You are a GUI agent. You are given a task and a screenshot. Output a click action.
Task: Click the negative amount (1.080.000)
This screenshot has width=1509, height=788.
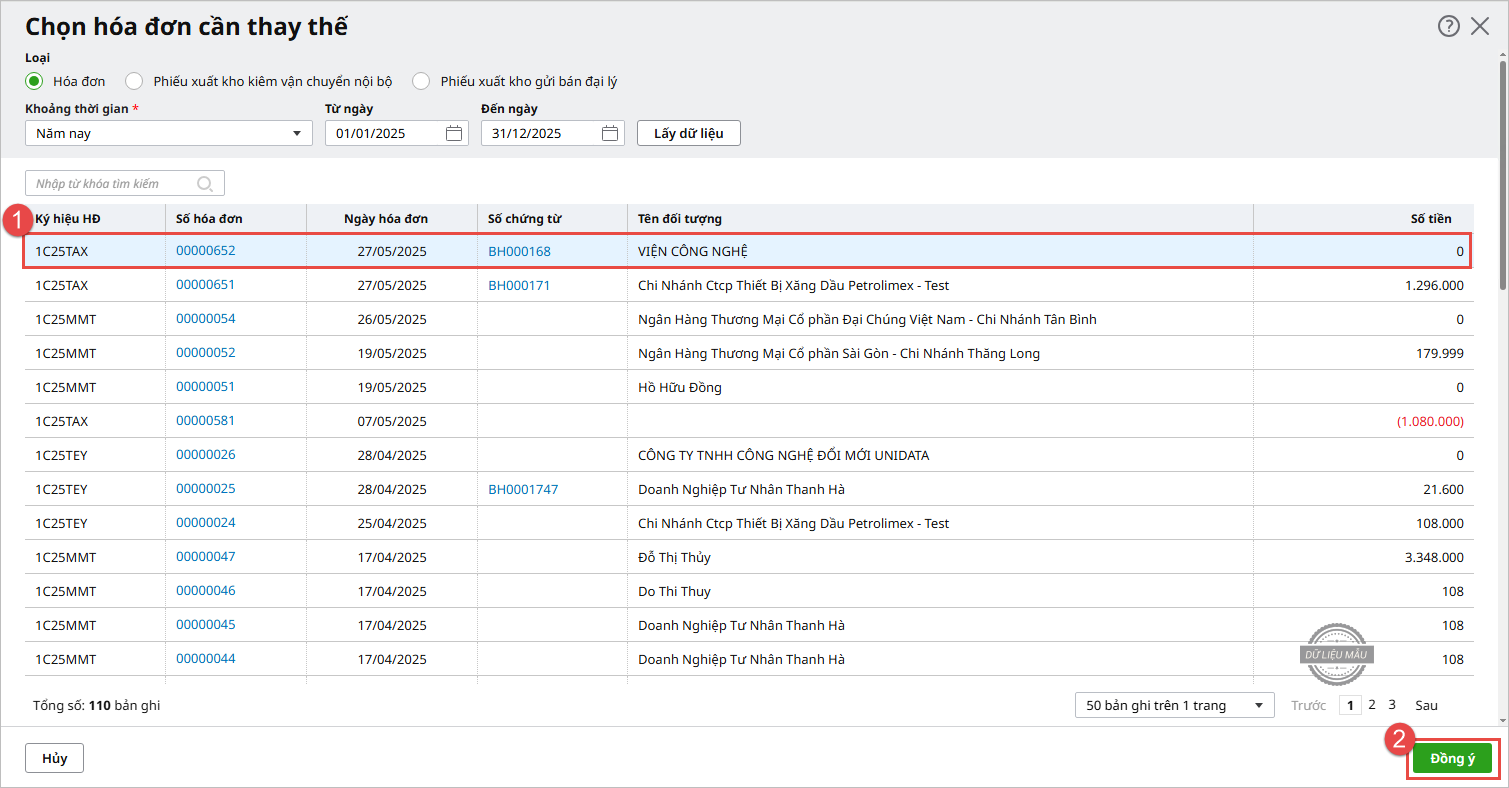pos(1430,421)
